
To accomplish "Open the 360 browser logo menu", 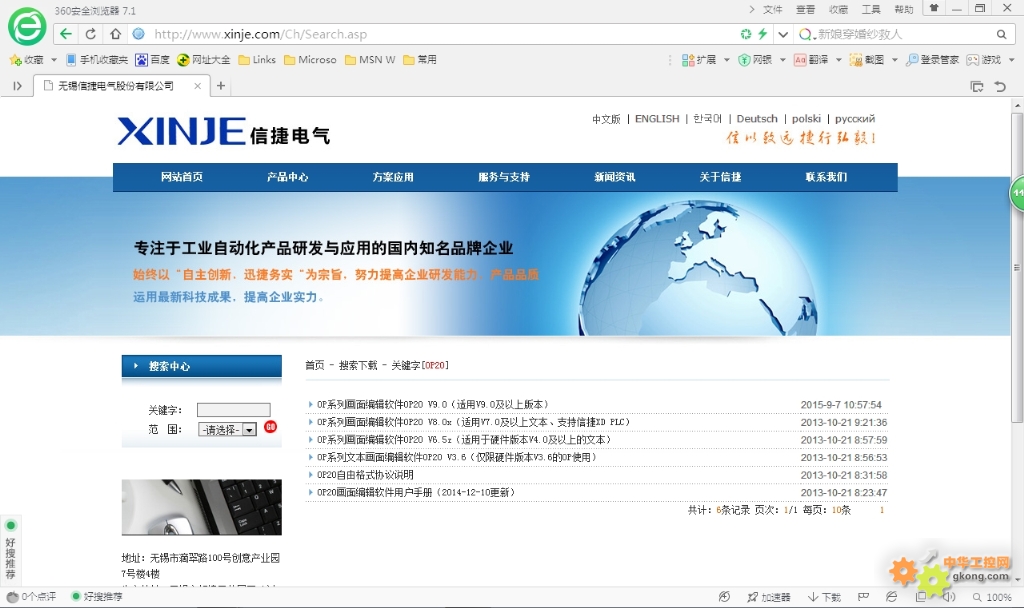I will tap(27, 27).
